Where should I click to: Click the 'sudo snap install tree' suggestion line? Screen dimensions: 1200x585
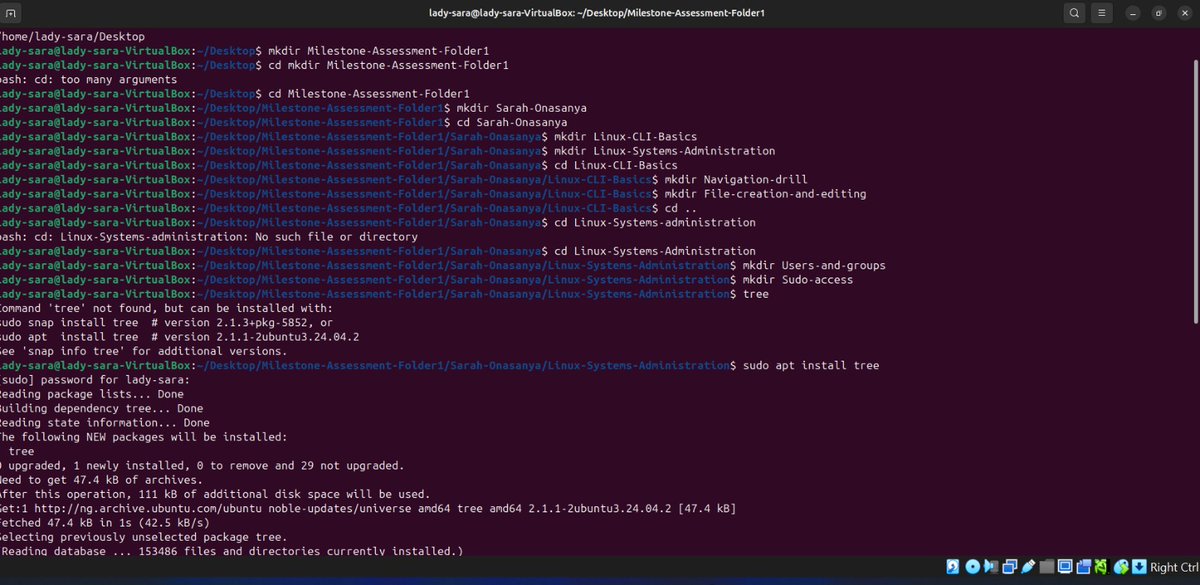point(166,323)
